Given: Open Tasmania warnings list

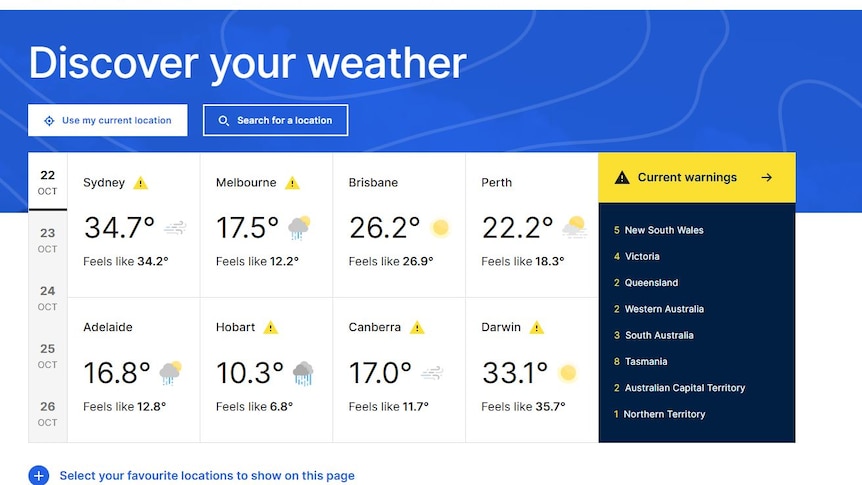Looking at the screenshot, I should (x=645, y=361).
